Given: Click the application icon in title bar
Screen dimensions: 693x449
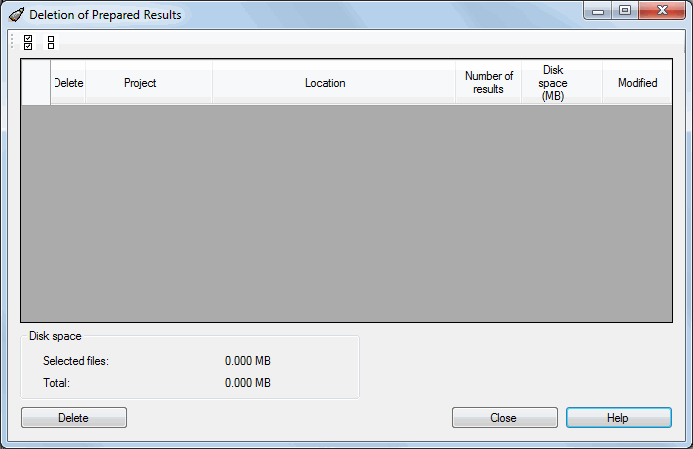Looking at the screenshot, I should coord(16,15).
